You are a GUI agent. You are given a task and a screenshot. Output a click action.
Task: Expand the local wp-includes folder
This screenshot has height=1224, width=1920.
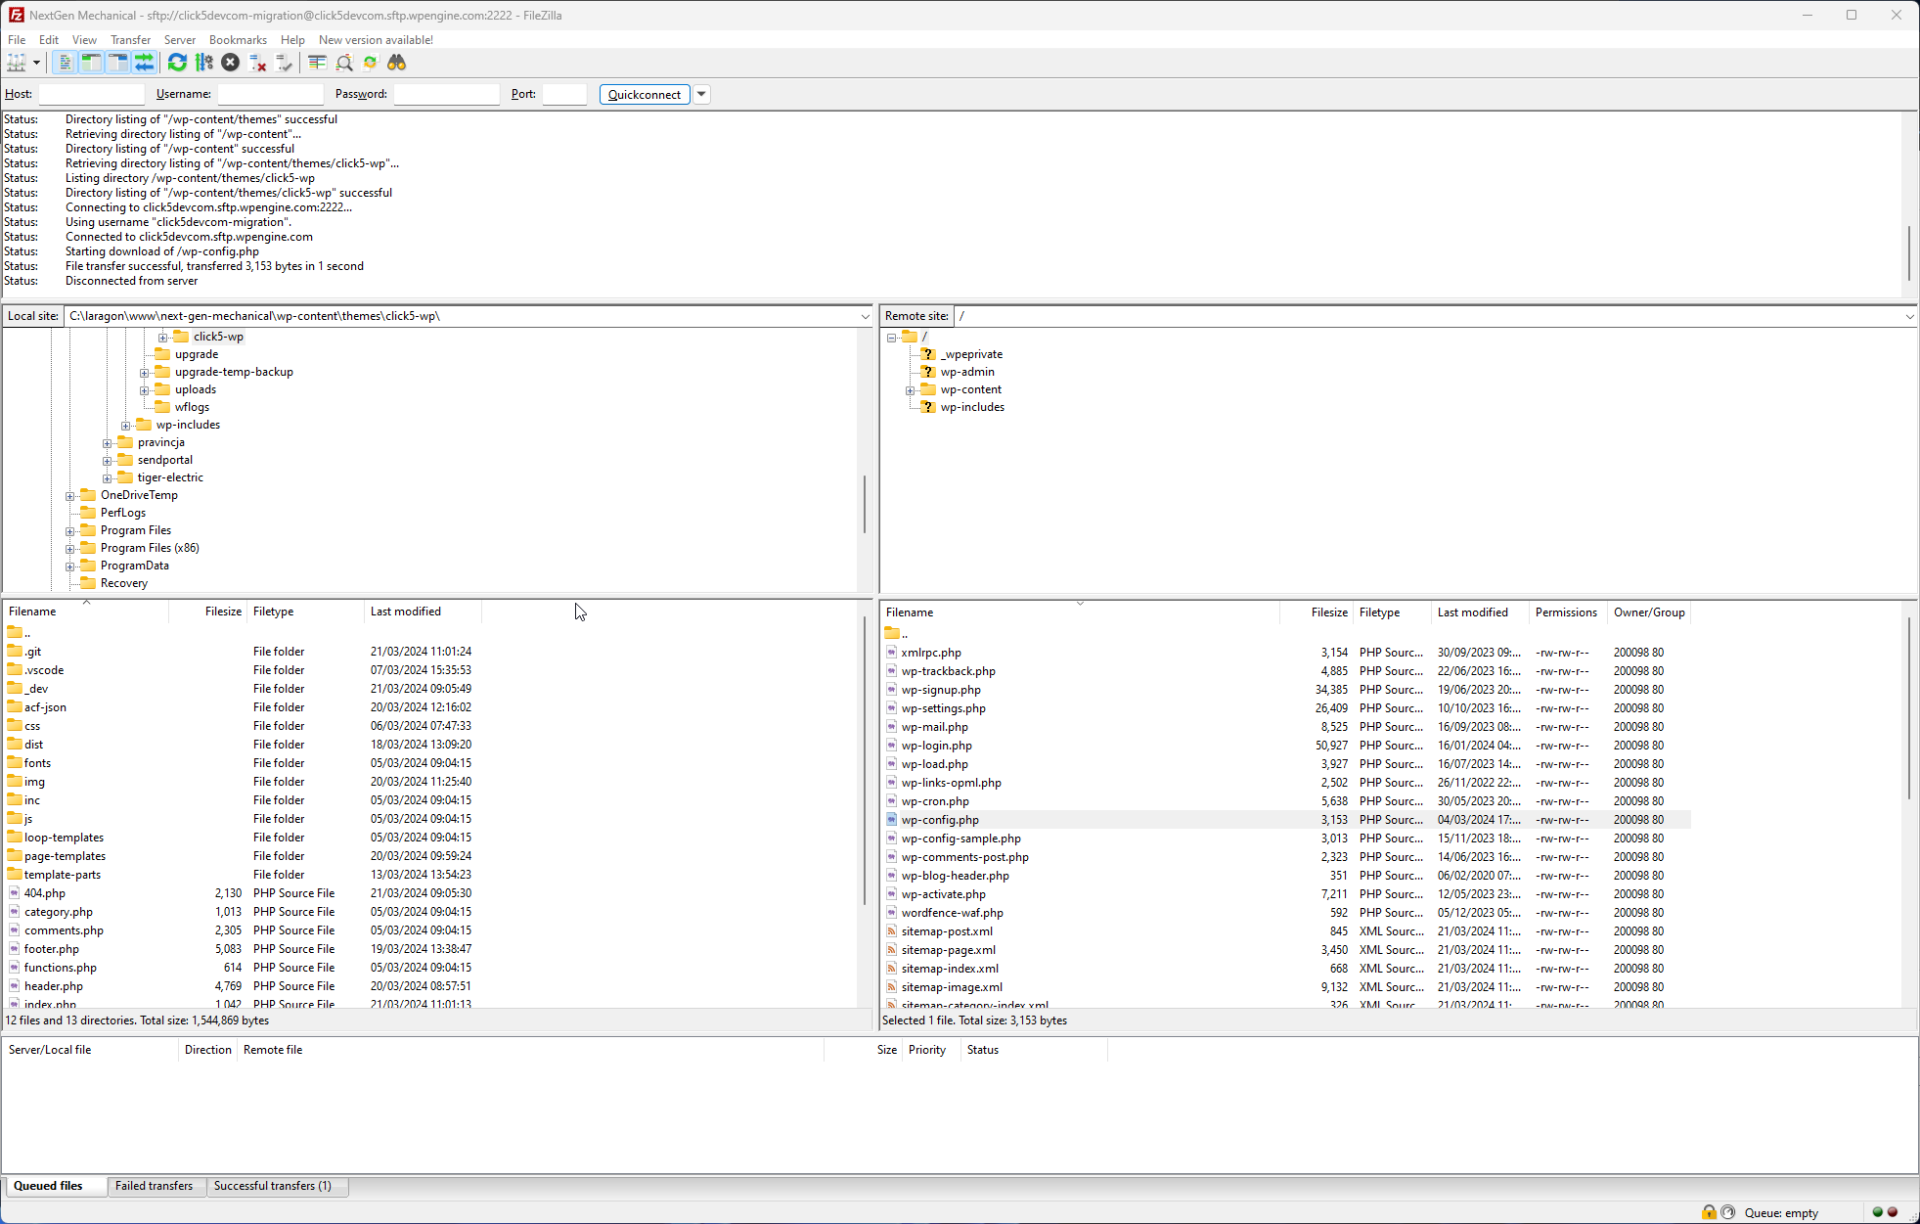126,425
